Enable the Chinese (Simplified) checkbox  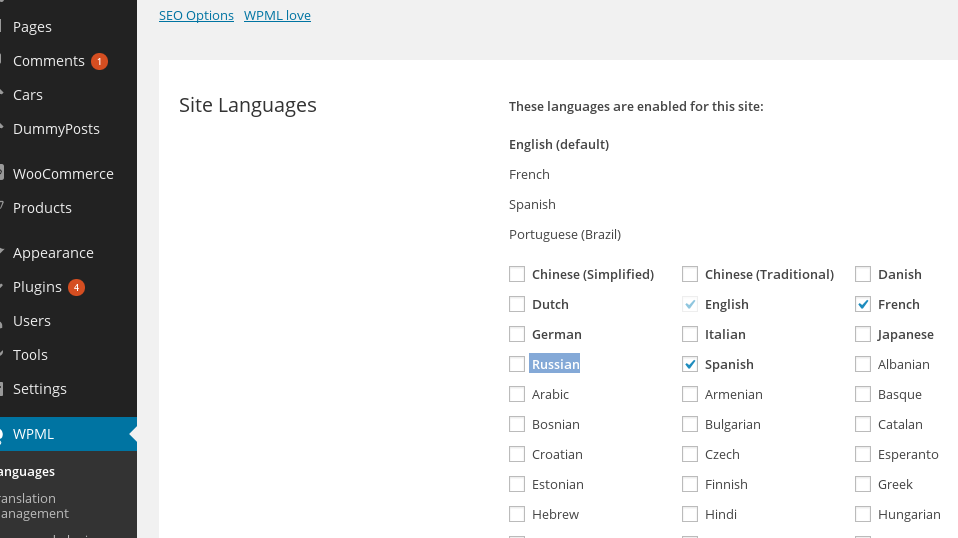pyautogui.click(x=517, y=274)
